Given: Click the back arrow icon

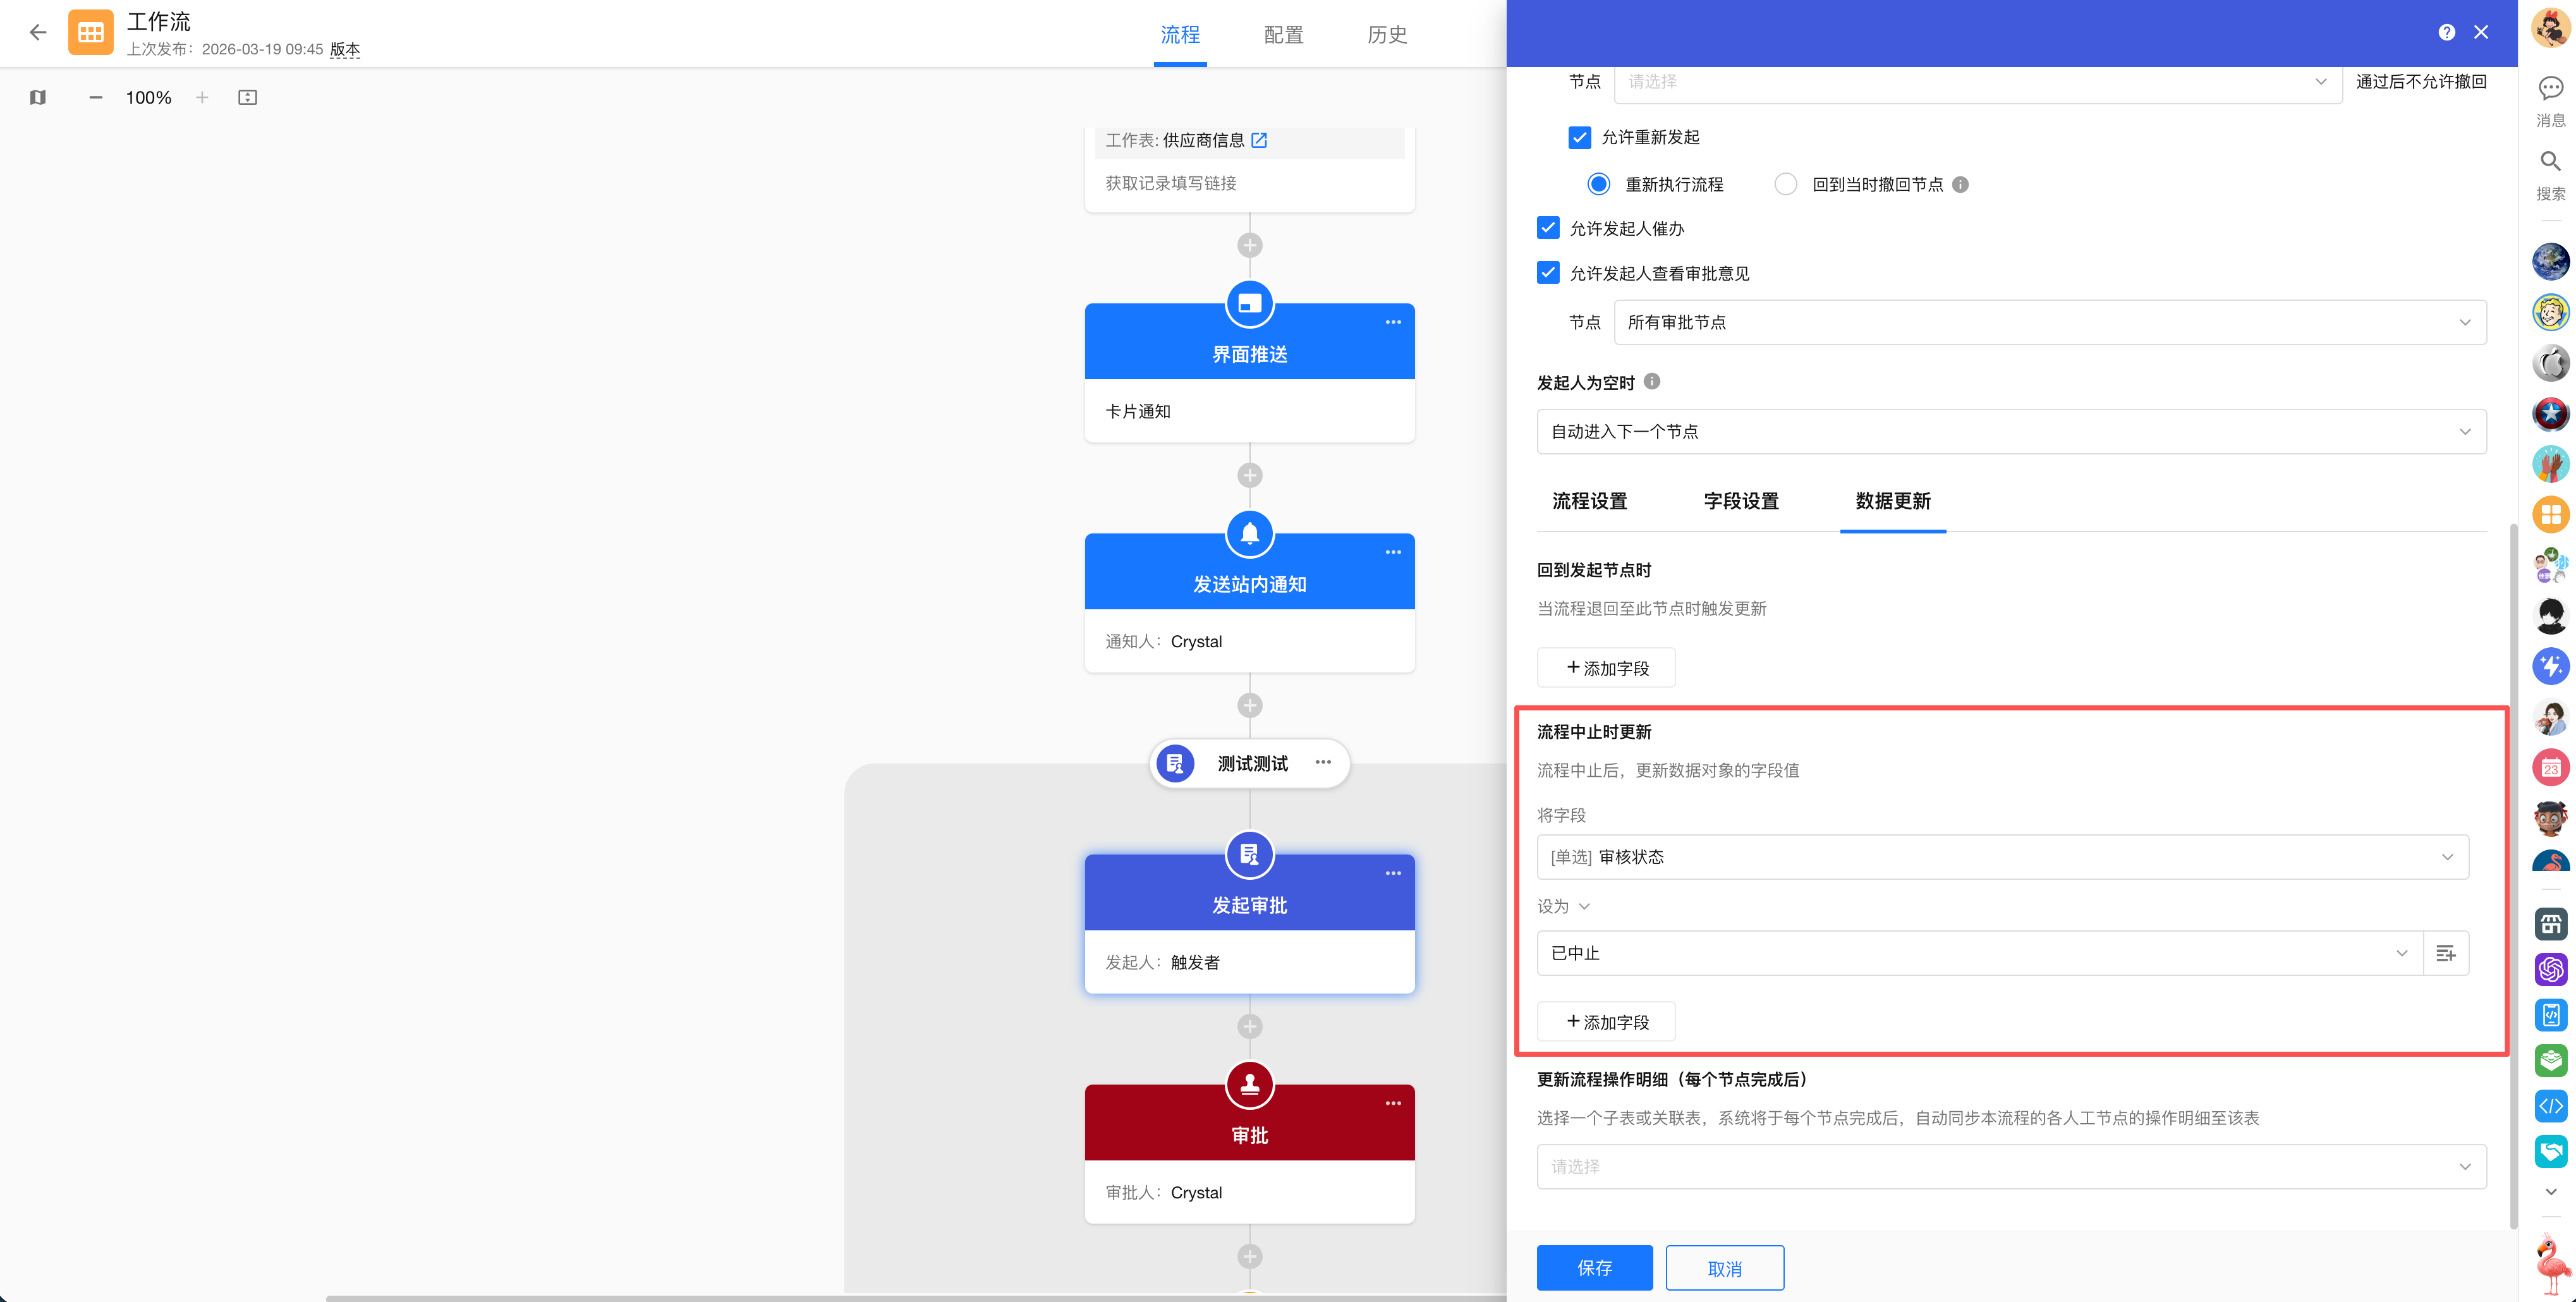Looking at the screenshot, I should click(38, 32).
